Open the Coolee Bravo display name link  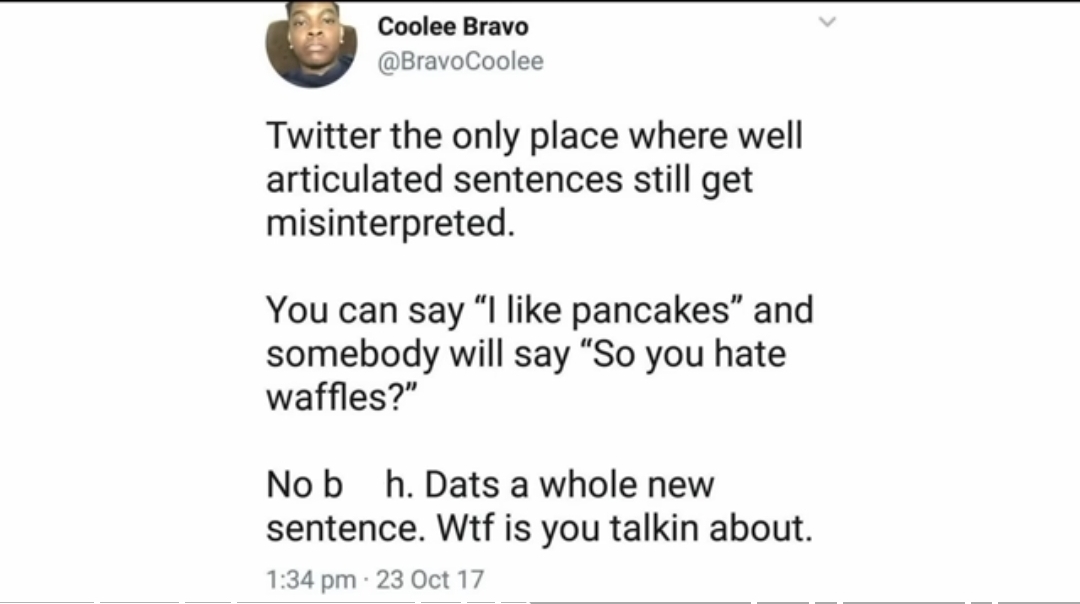click(453, 27)
